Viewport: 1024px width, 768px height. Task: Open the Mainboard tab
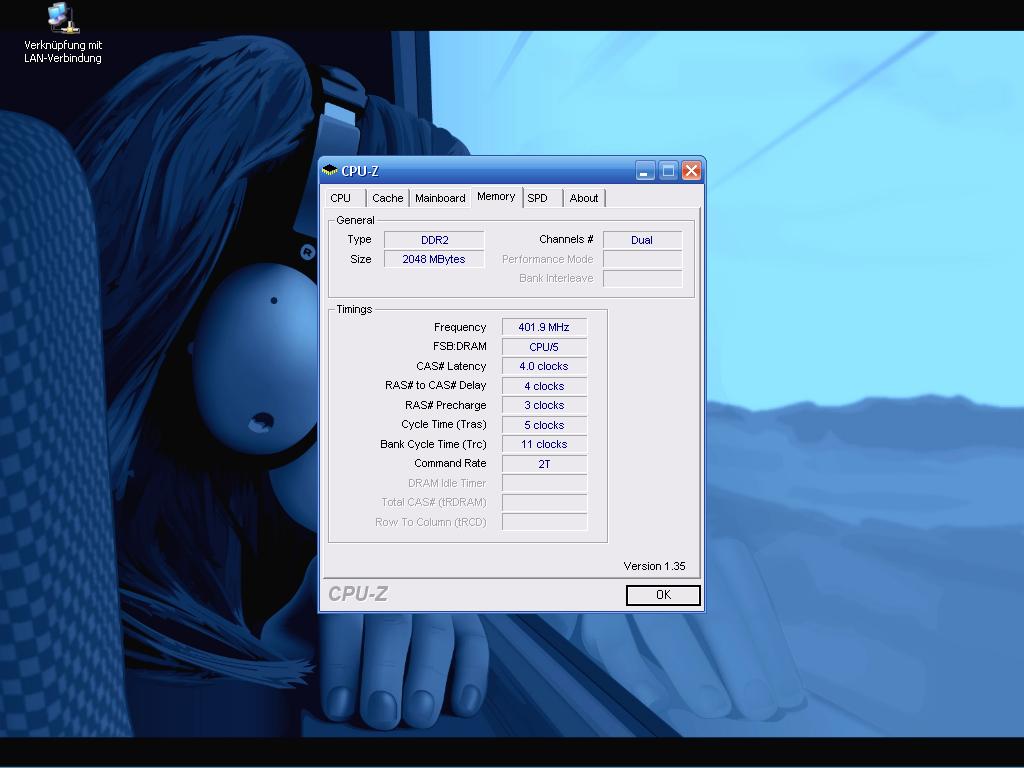(x=440, y=198)
